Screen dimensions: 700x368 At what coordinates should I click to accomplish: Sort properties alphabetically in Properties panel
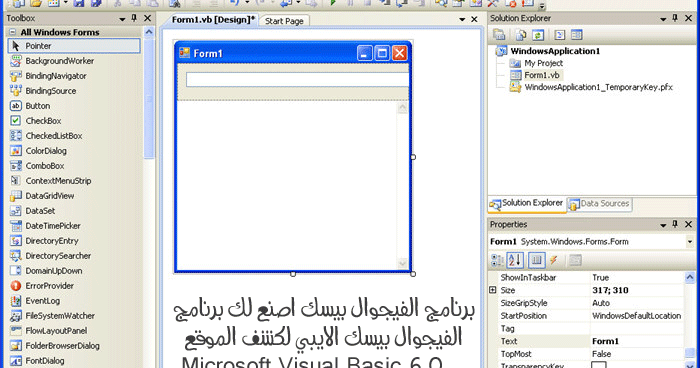coord(515,260)
